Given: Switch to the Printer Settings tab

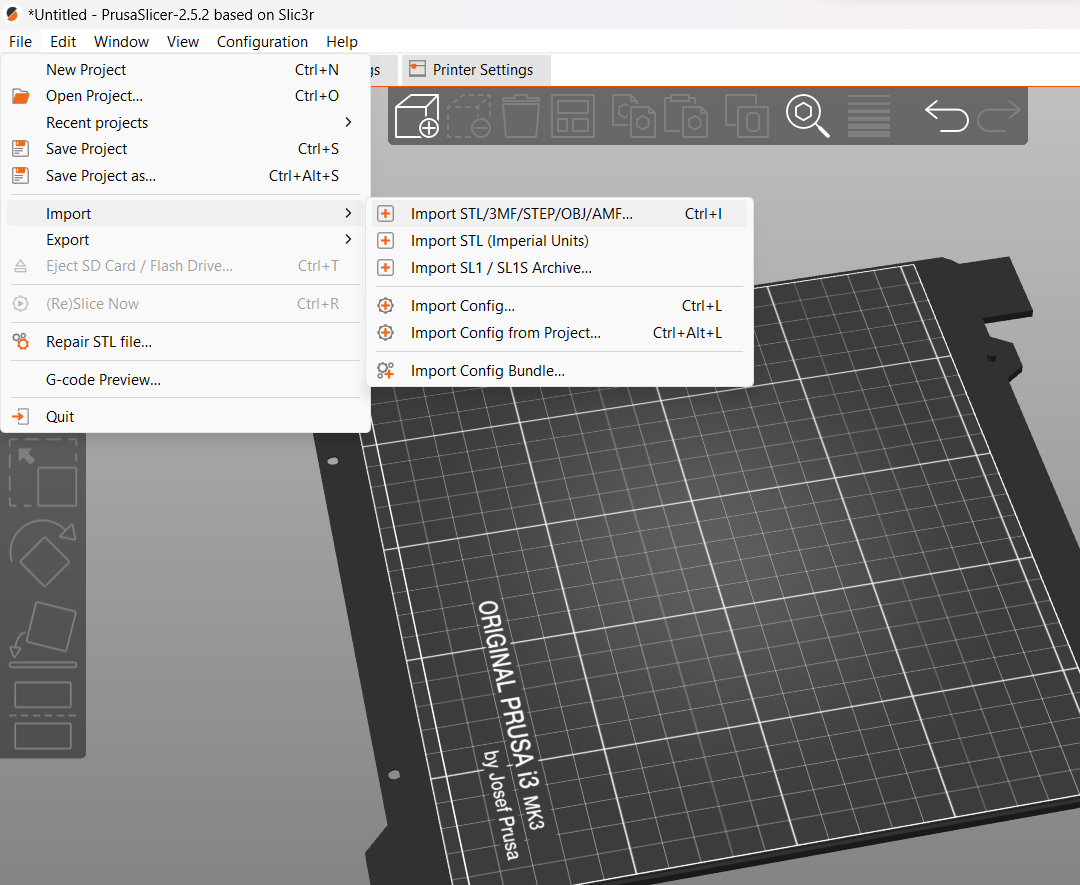Looking at the screenshot, I should 476,70.
